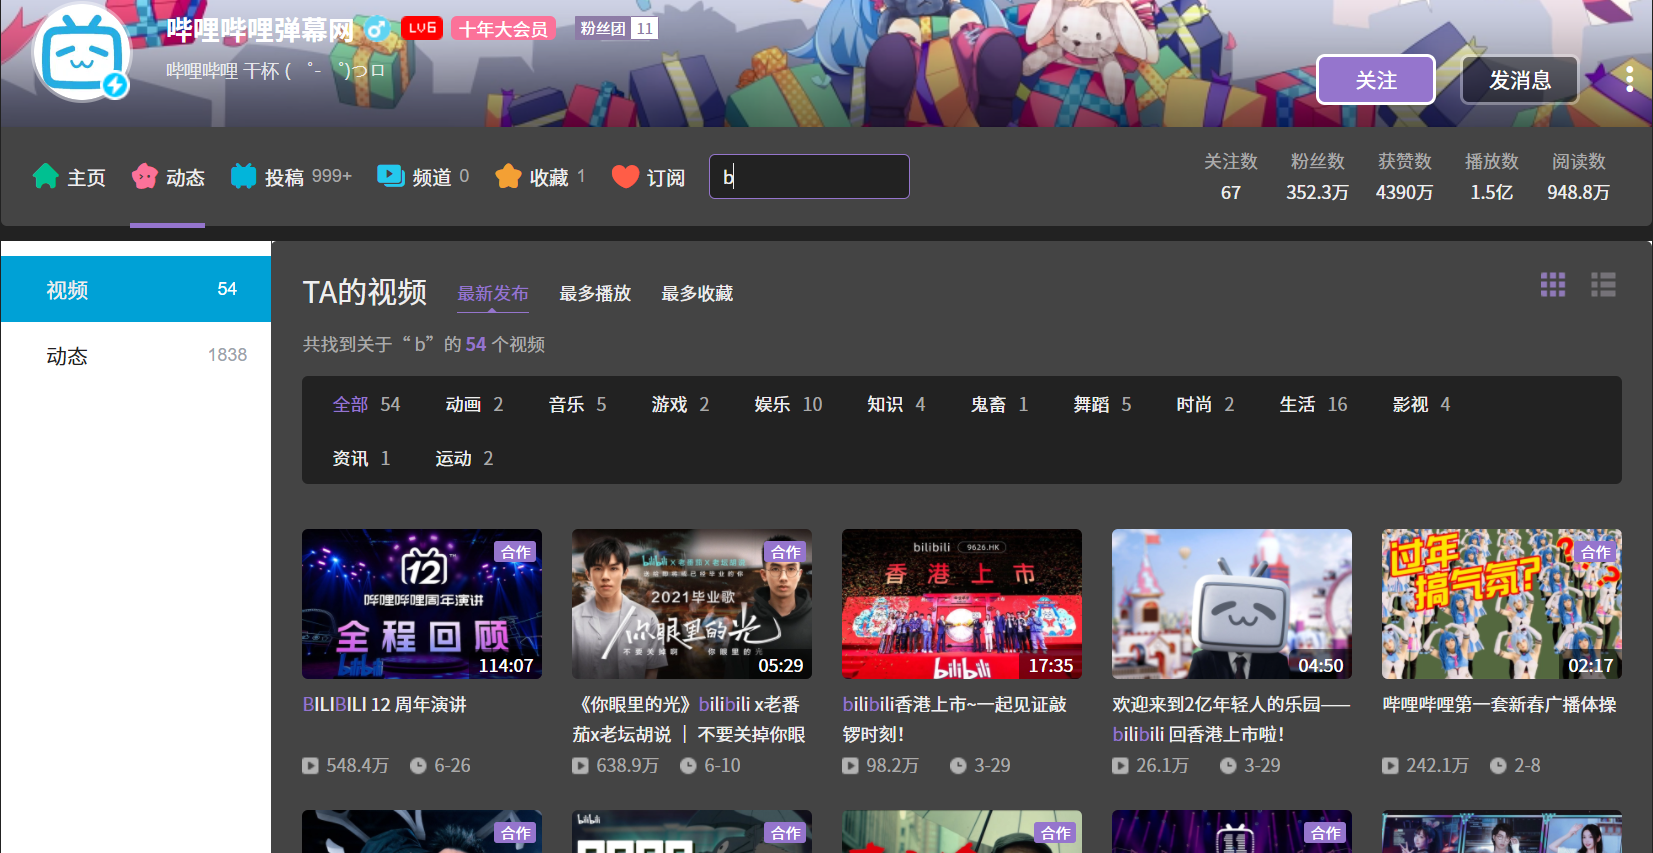The image size is (1653, 853).
Task: Select 视频 54 in left sidebar
Action: point(136,289)
